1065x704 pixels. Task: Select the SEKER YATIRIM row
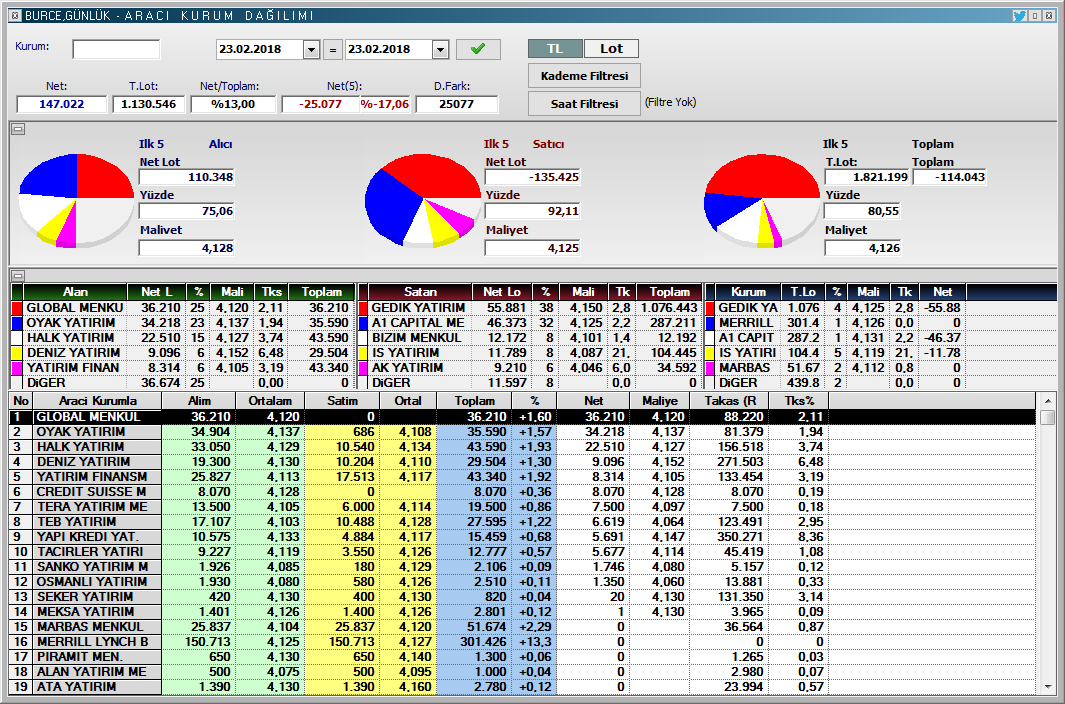[523, 596]
